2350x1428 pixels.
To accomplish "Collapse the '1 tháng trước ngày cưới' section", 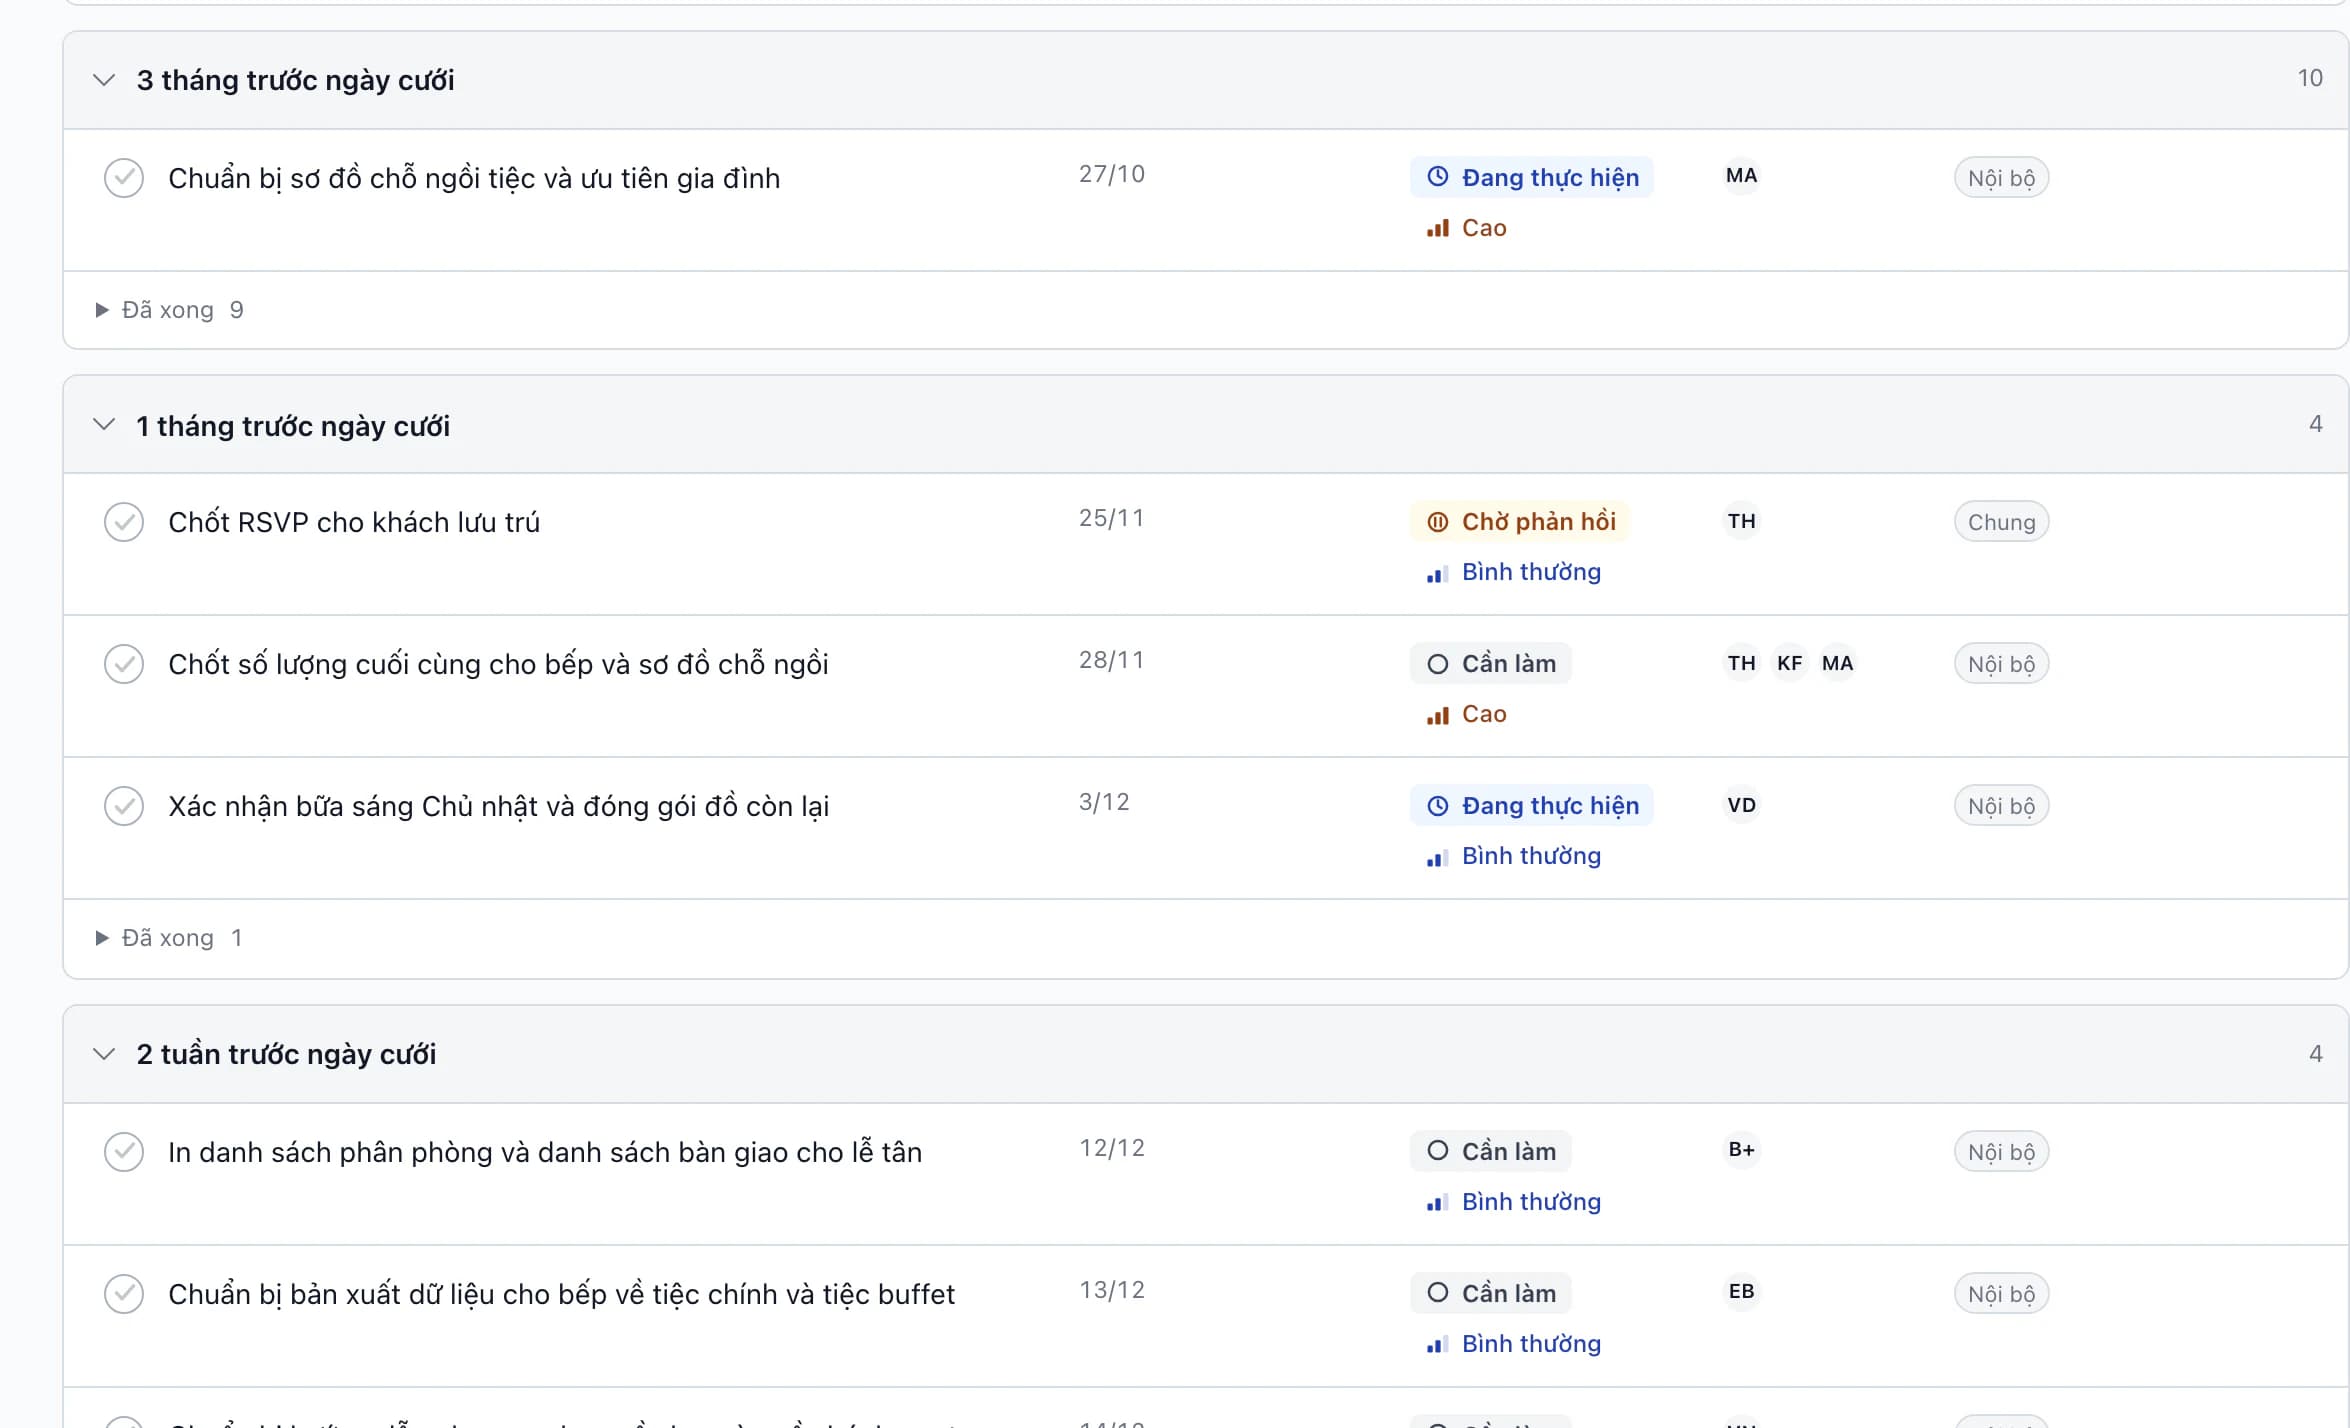I will point(104,425).
